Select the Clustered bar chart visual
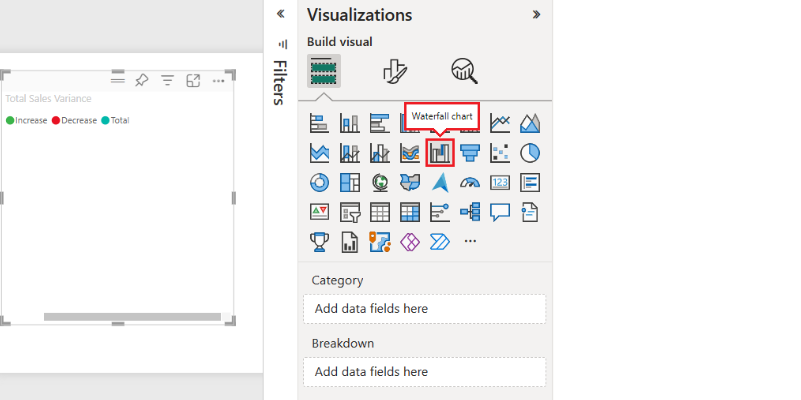The height and width of the screenshot is (400, 801). click(380, 123)
